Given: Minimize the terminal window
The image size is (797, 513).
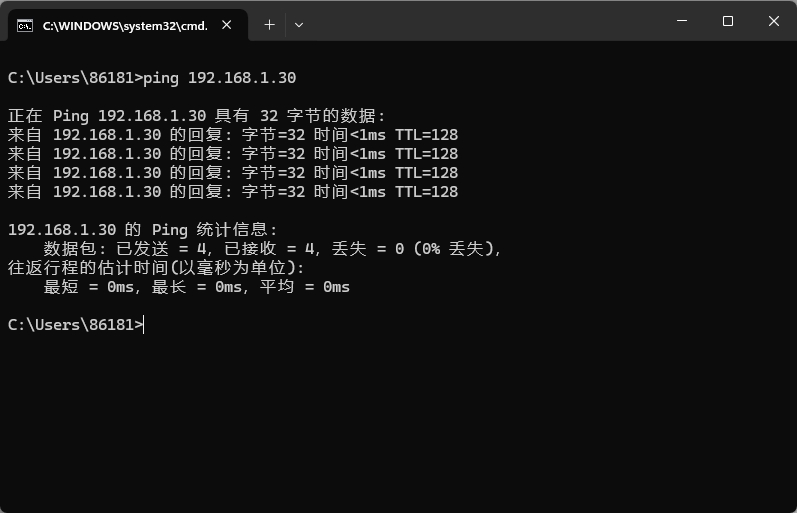Looking at the screenshot, I should (682, 21).
